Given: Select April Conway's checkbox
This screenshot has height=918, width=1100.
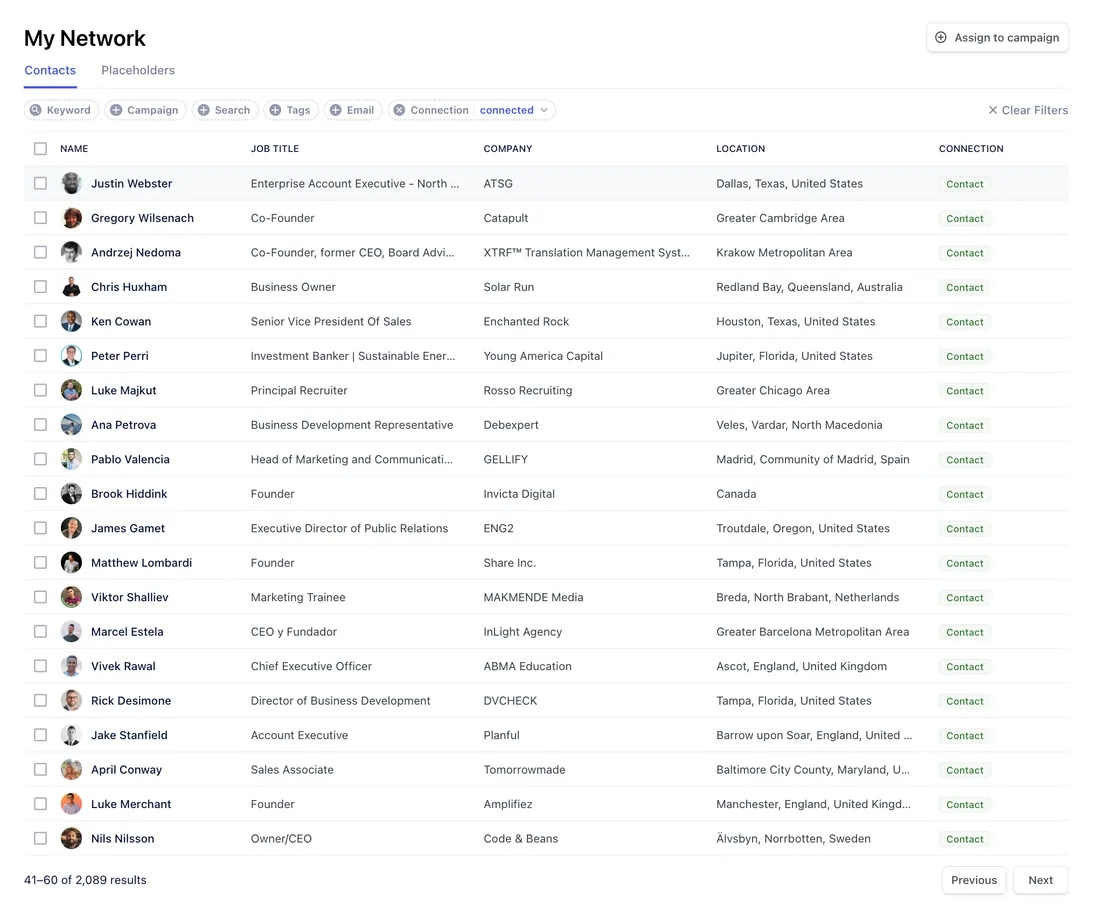Looking at the screenshot, I should 41,769.
